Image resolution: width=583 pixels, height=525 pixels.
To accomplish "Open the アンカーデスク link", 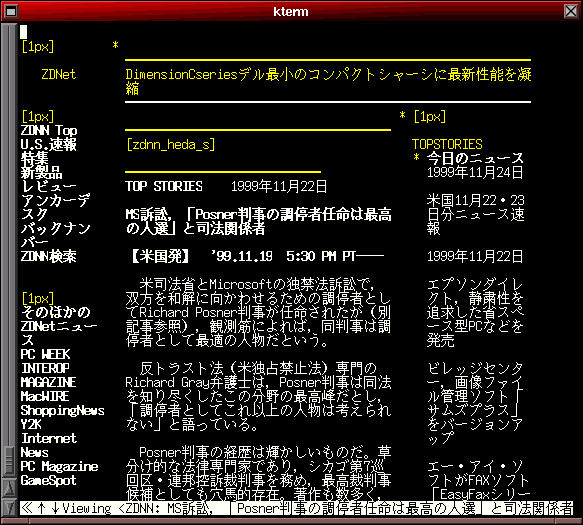I will [55, 207].
